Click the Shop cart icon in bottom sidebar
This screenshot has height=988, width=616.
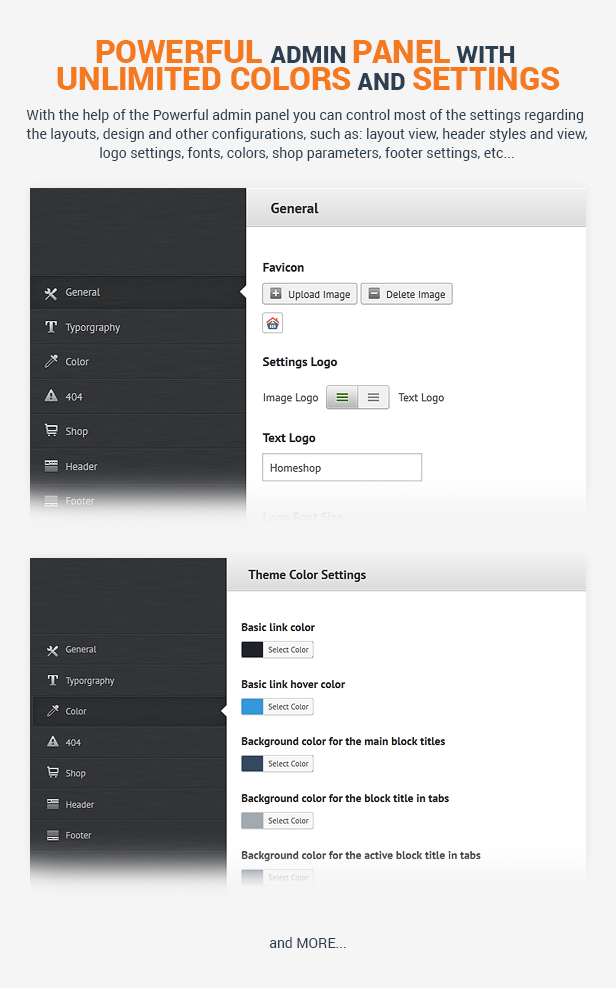[x=52, y=773]
